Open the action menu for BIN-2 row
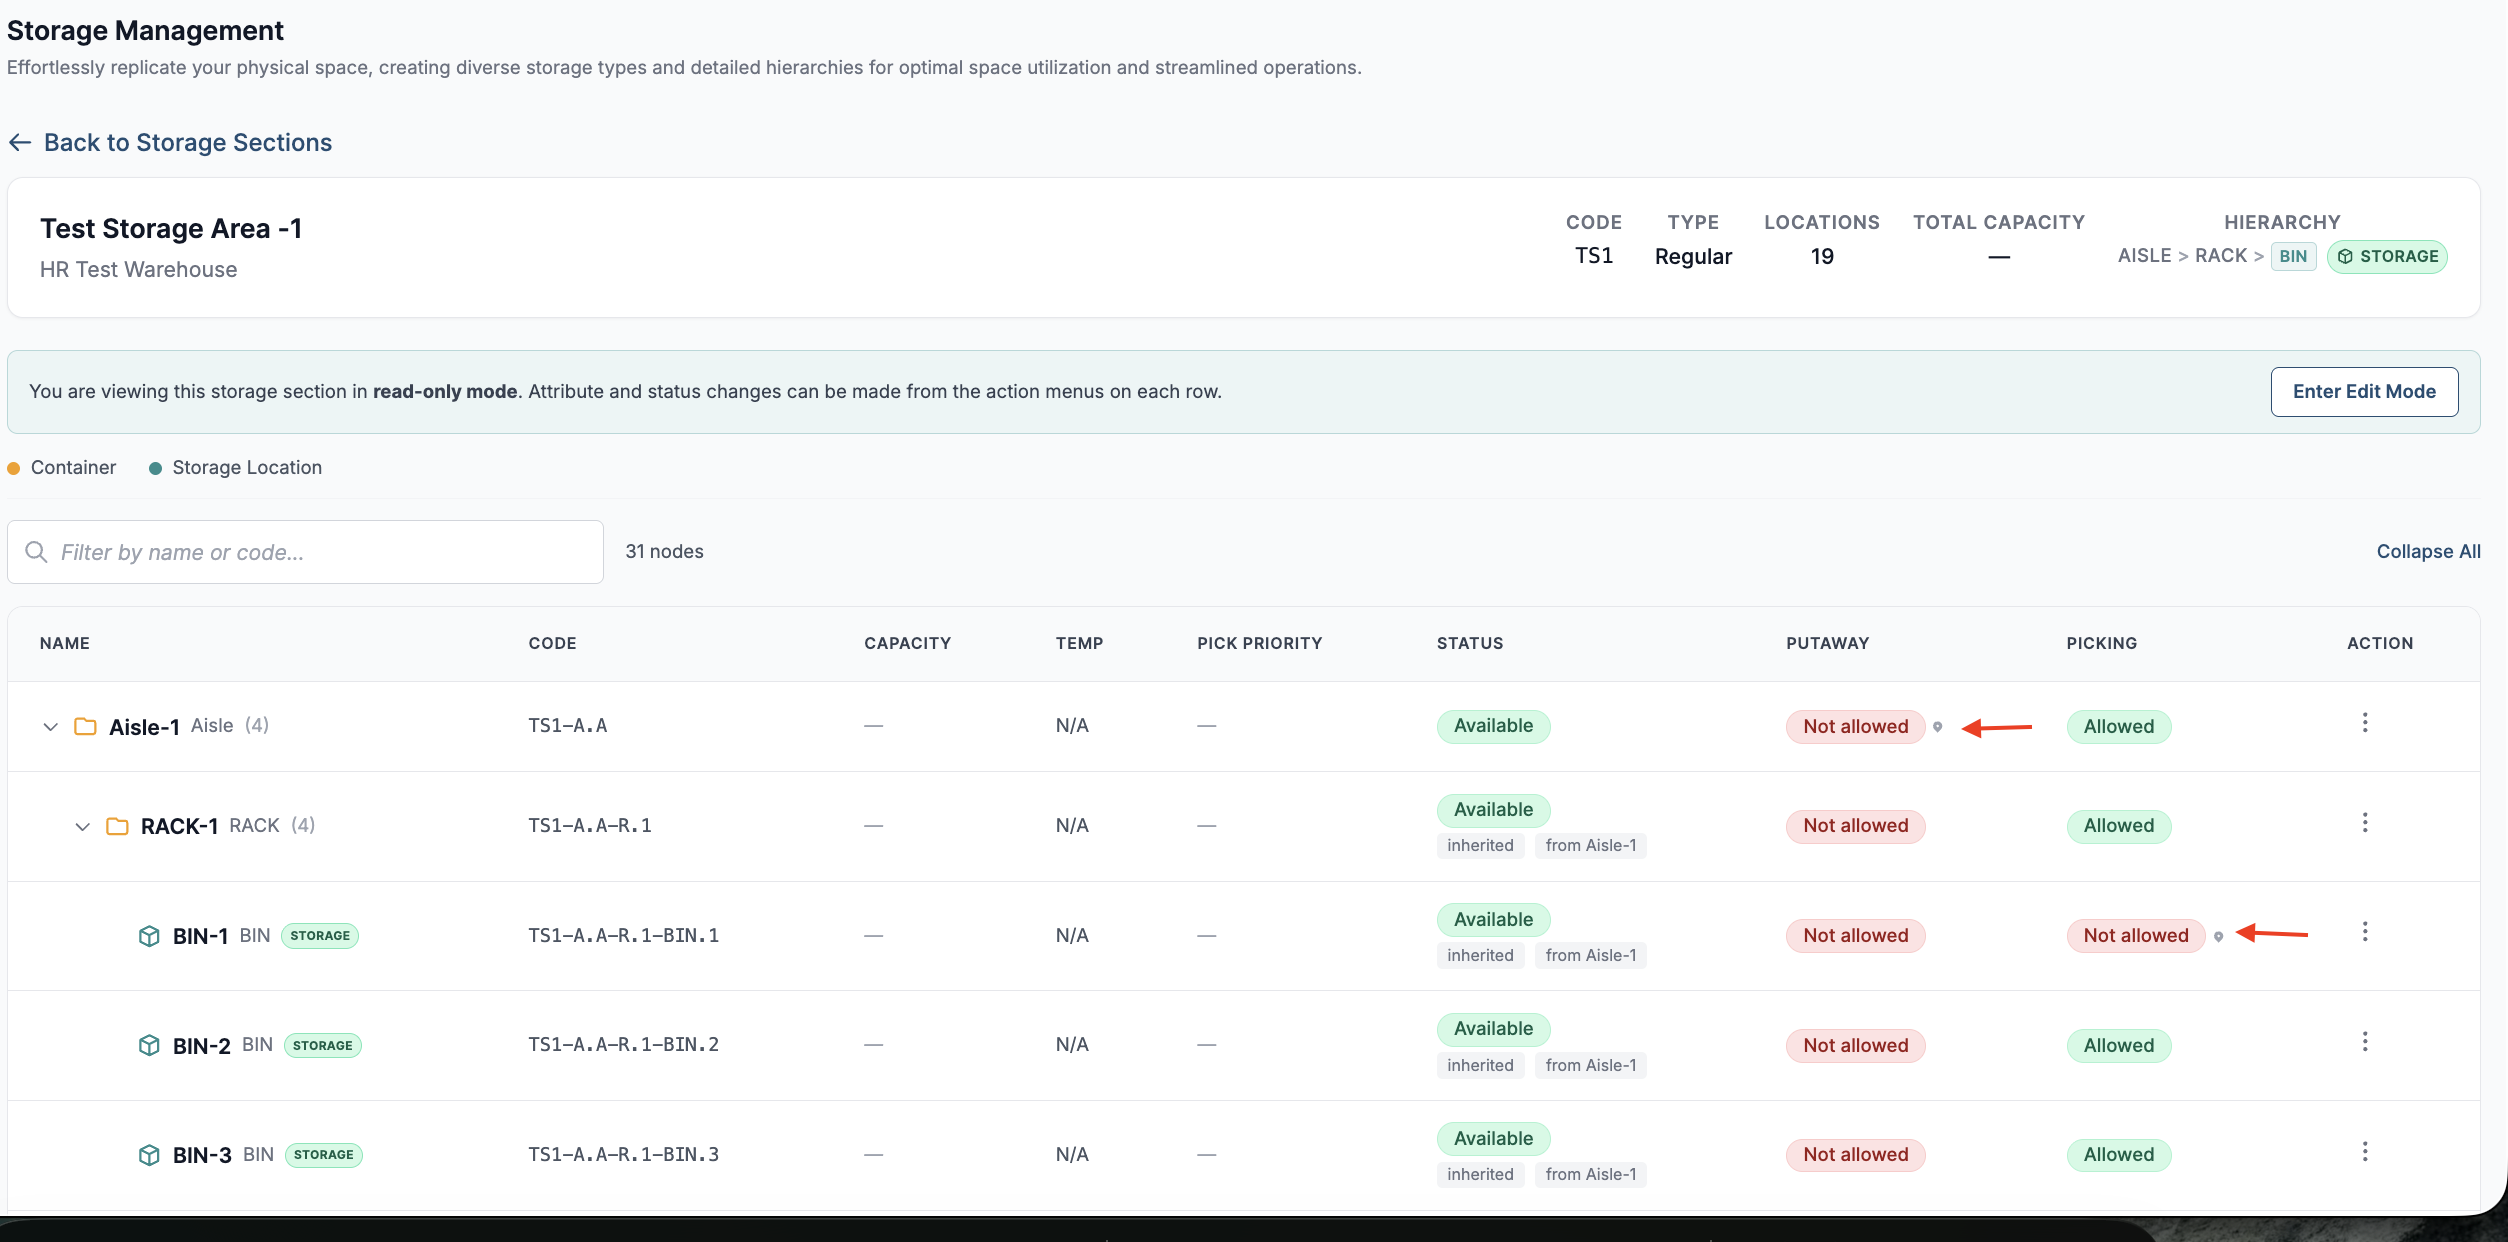Screen dimensions: 2508x1242 (x=2364, y=1042)
